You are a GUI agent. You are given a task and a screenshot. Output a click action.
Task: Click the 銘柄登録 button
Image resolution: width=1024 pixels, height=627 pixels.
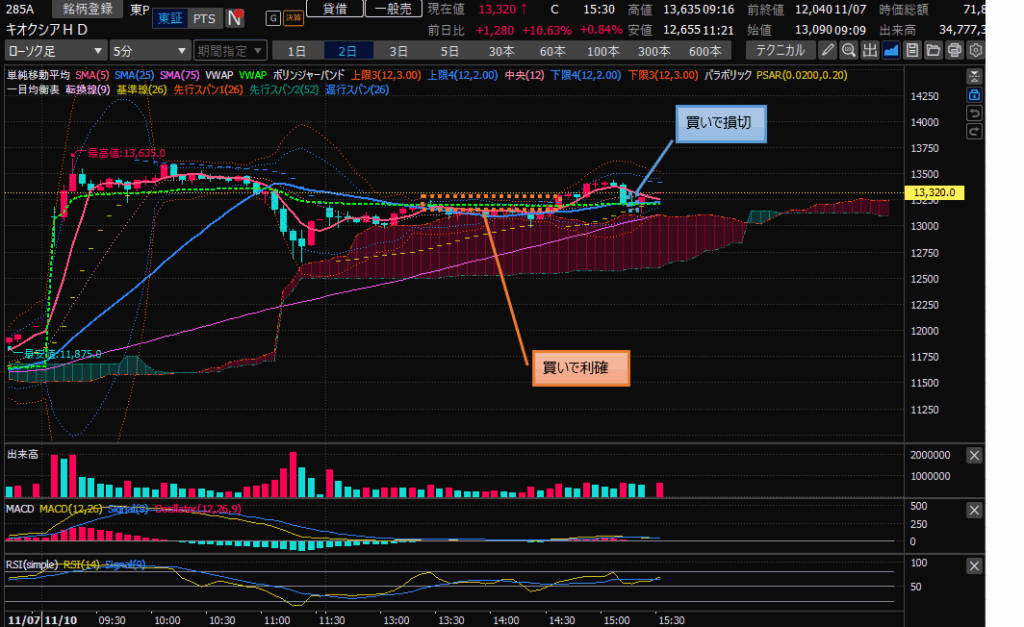coord(88,9)
